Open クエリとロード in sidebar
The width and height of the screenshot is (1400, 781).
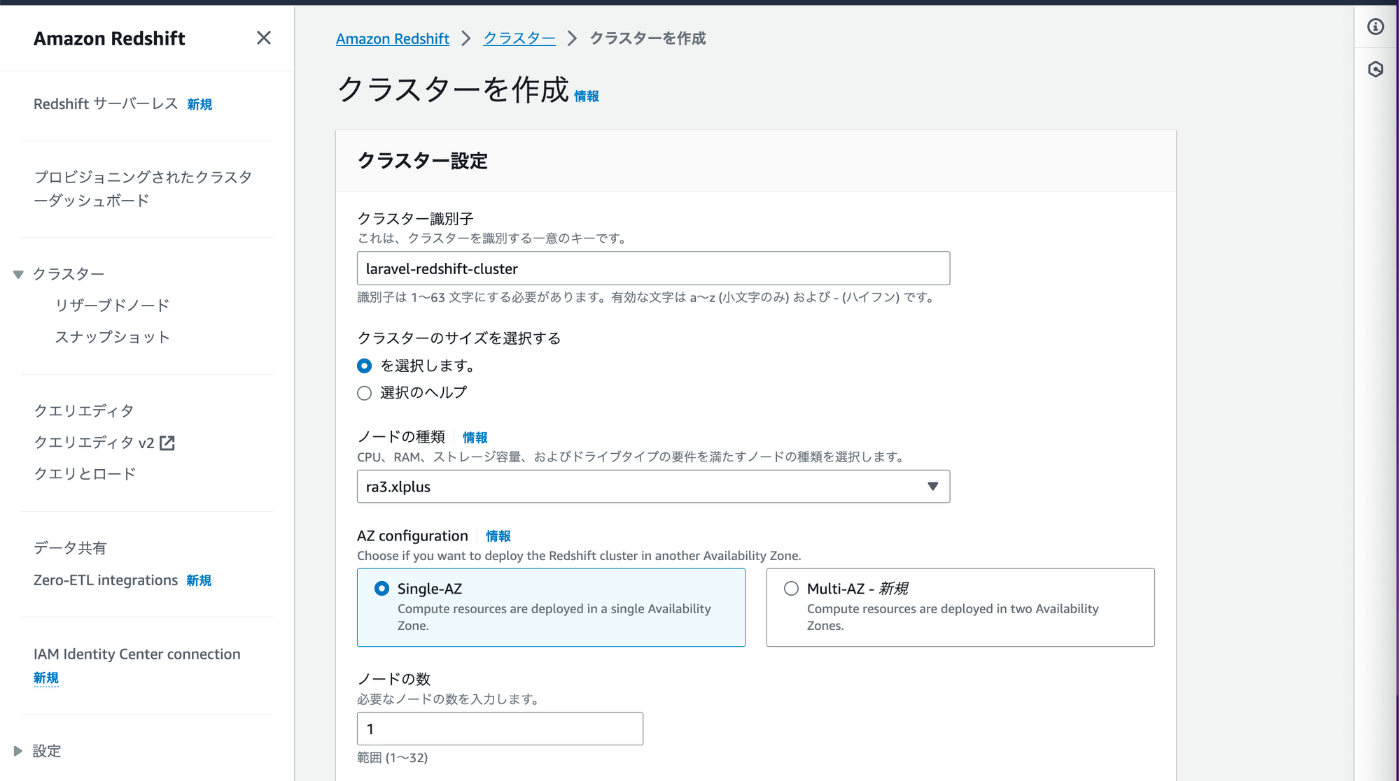pos(85,474)
